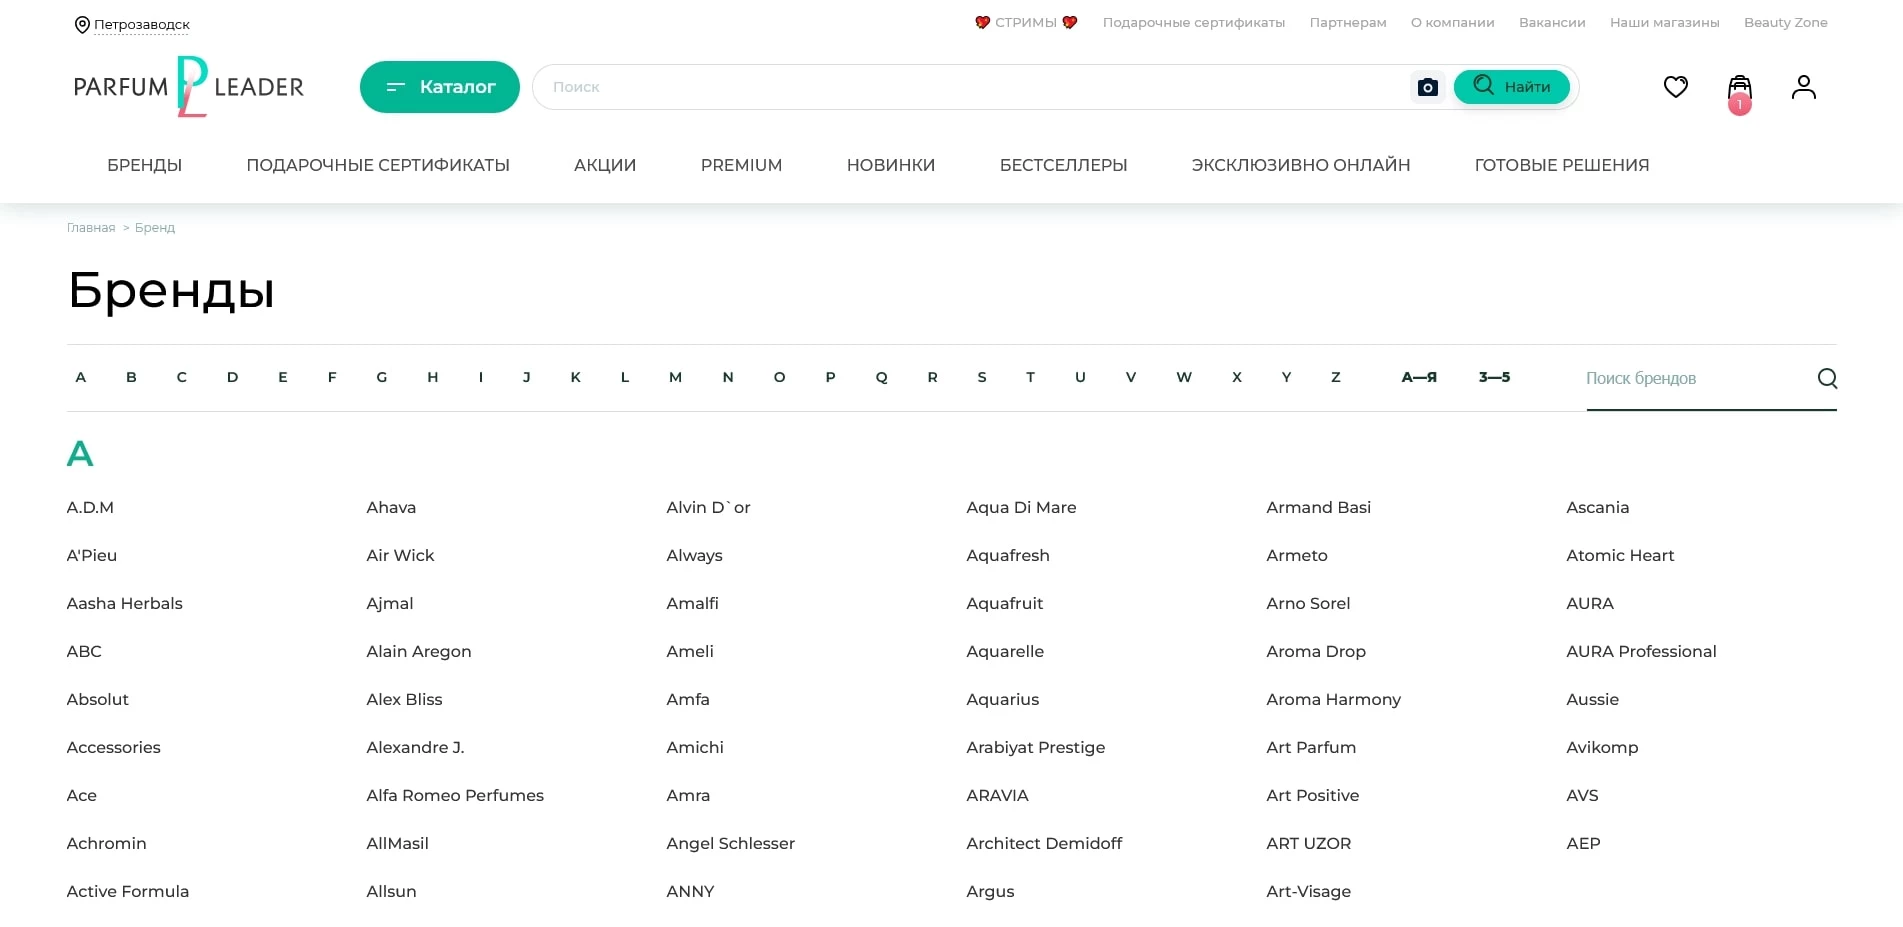Open the Angel Schlesser brand page
Image resolution: width=1903 pixels, height=927 pixels.
tap(730, 843)
